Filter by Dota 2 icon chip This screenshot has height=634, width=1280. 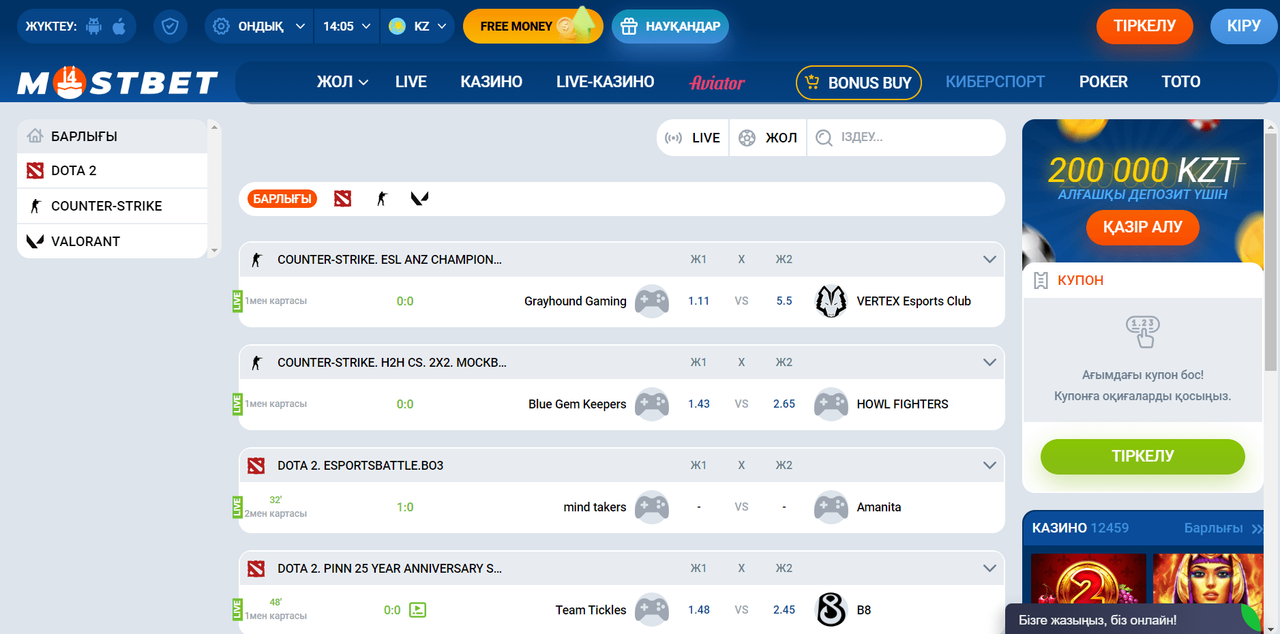(x=343, y=199)
